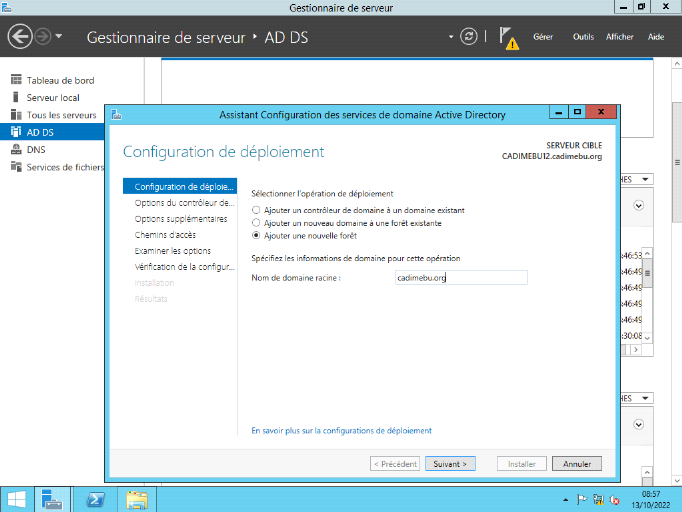Image resolution: width=682 pixels, height=512 pixels.
Task: Show hidden tray icons arrow
Action: tap(565, 500)
